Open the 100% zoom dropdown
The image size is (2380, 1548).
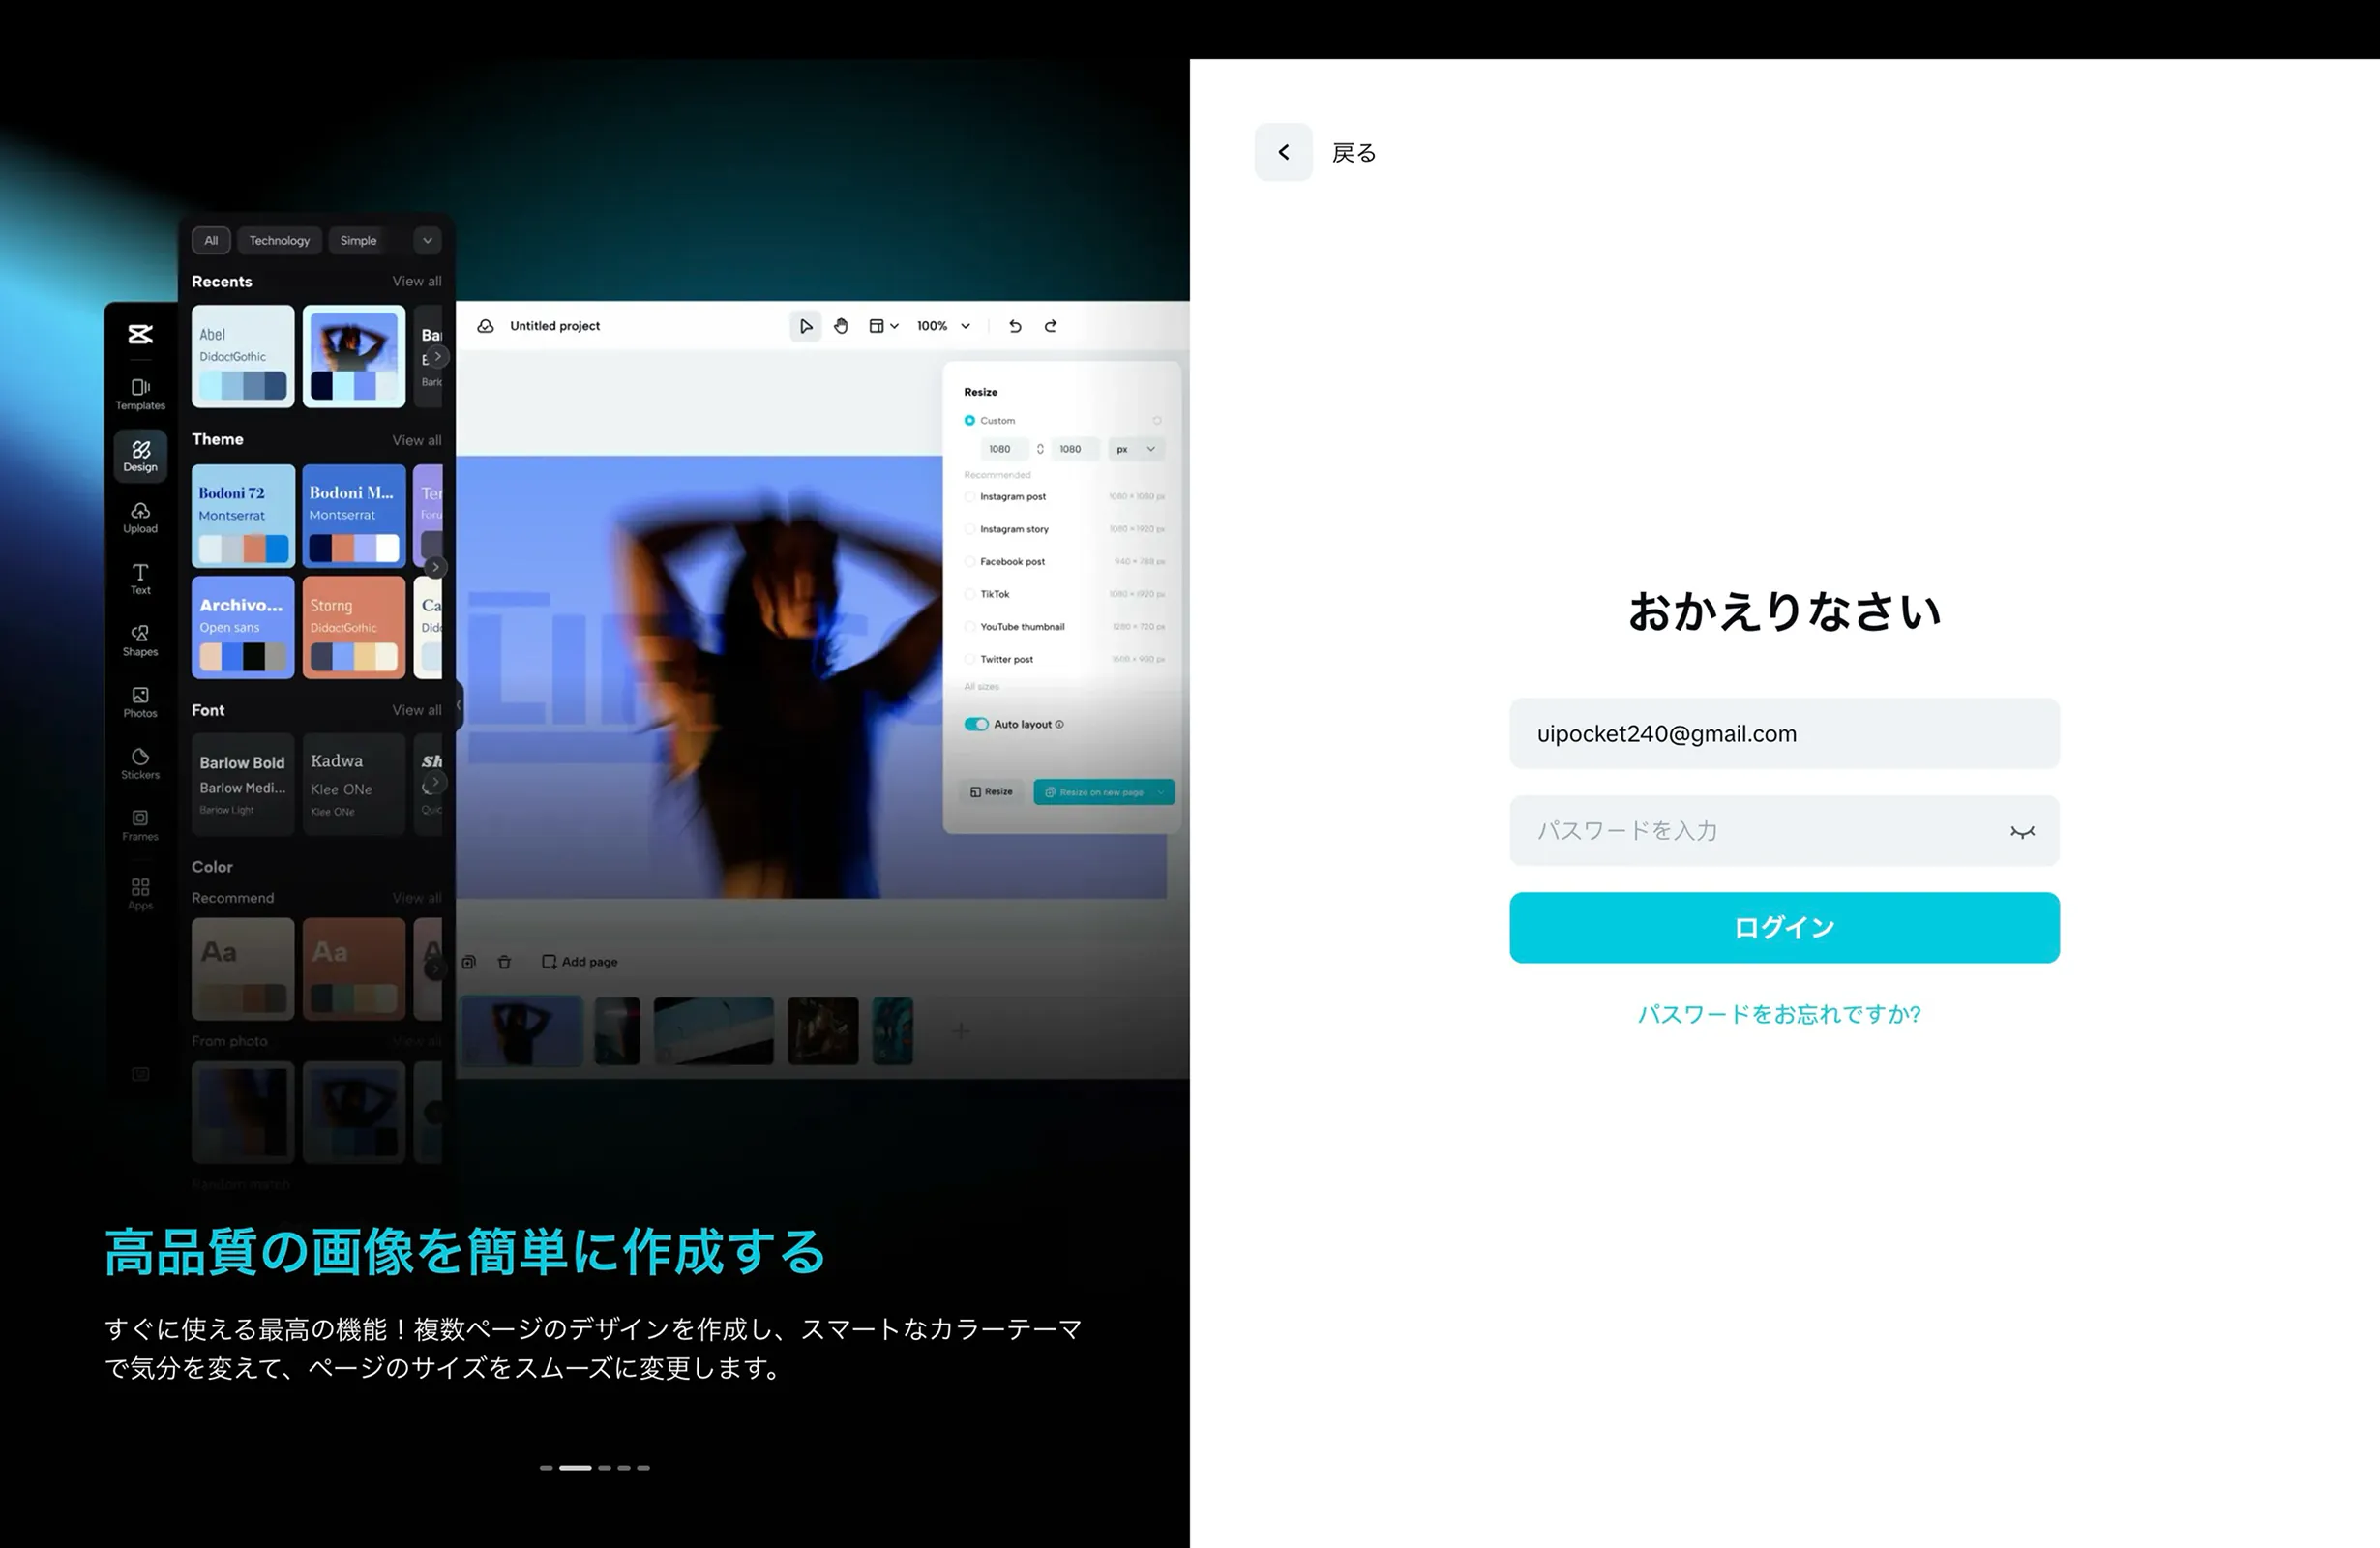coord(943,326)
